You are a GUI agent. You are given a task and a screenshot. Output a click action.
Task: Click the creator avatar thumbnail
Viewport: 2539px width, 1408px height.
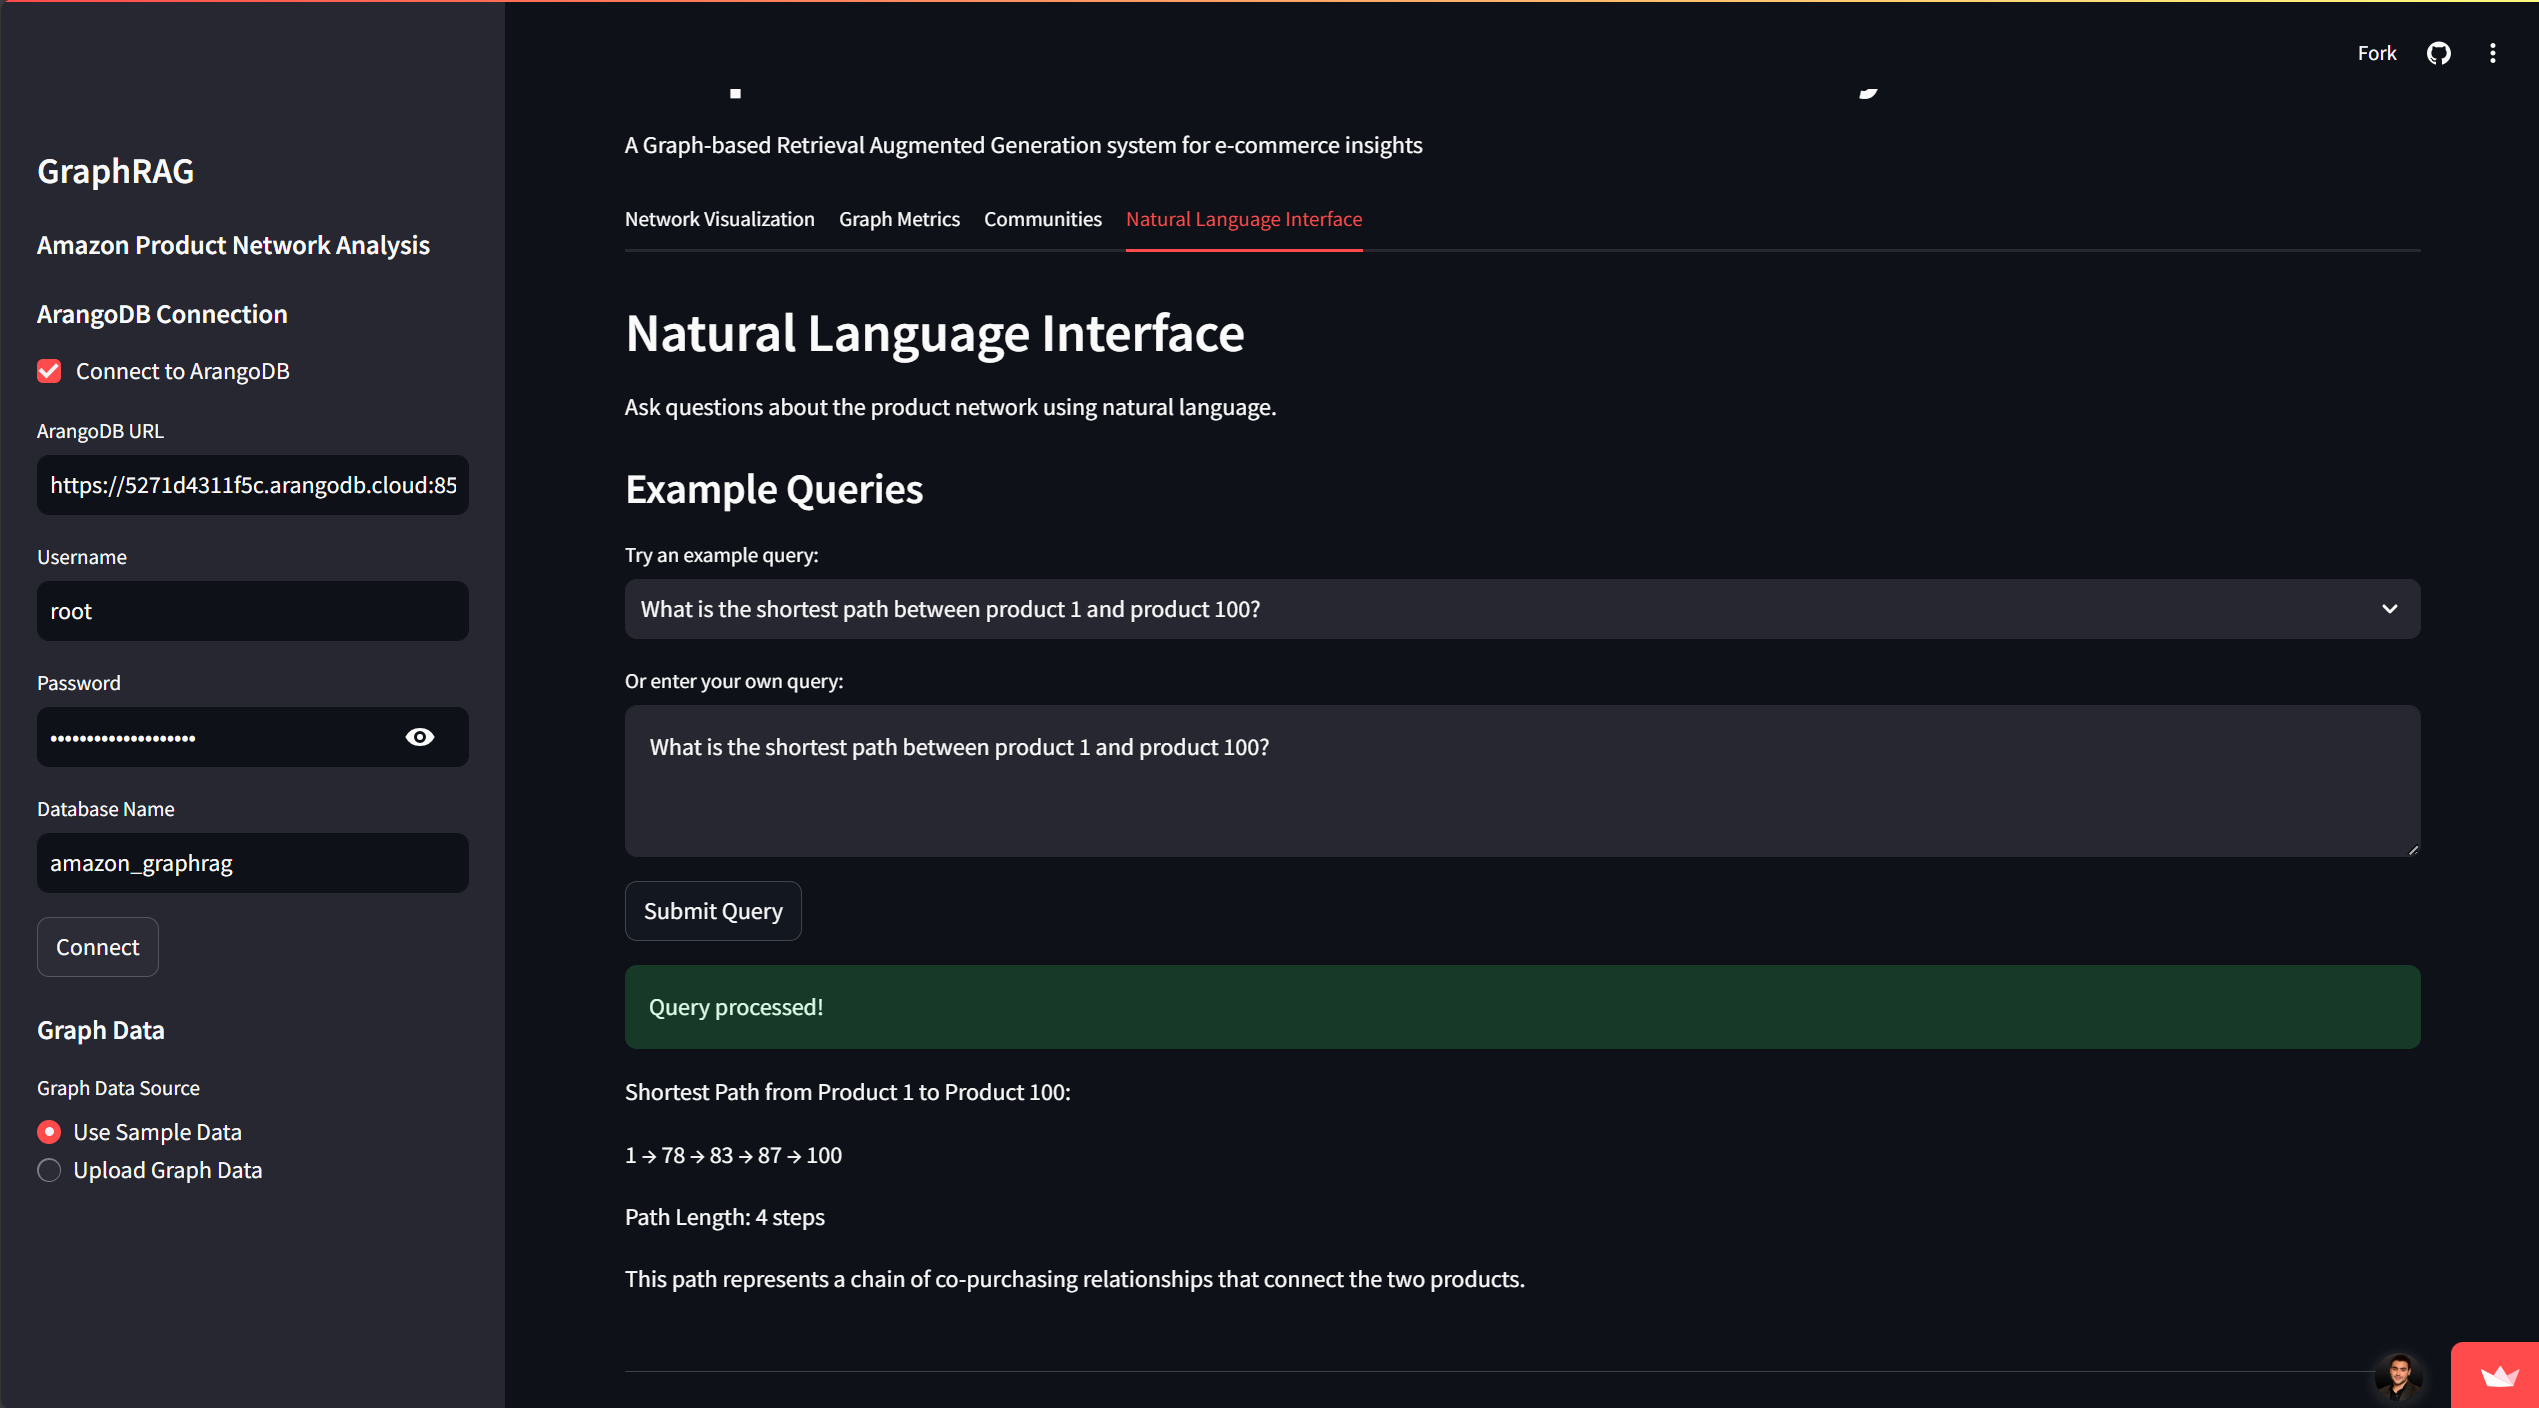(2398, 1377)
